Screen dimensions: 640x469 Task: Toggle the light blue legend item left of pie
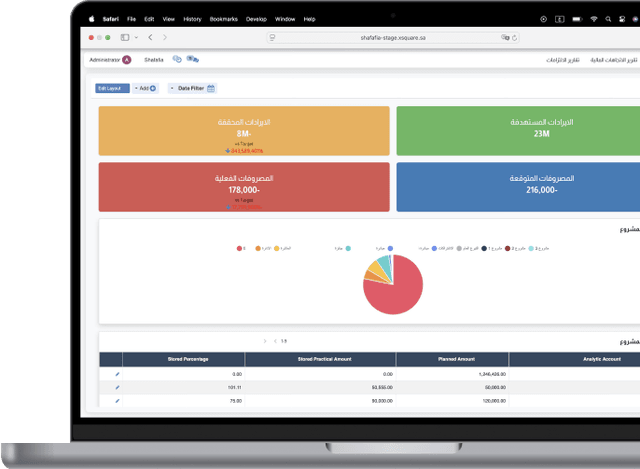tap(347, 247)
